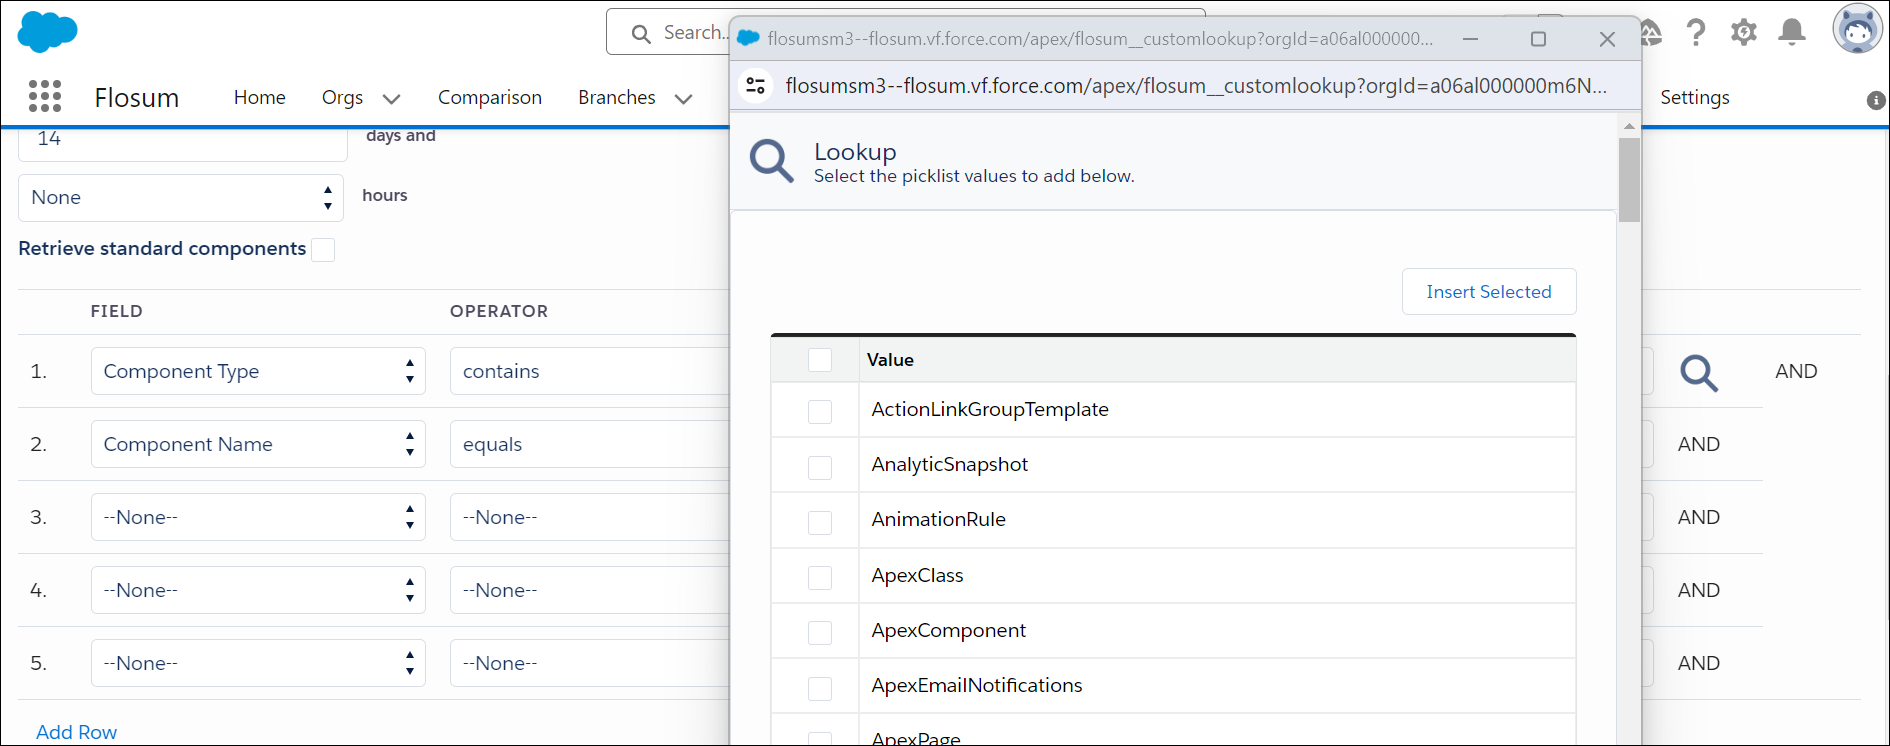
Task: Check the ApexComponent checkbox
Action: pos(820,632)
